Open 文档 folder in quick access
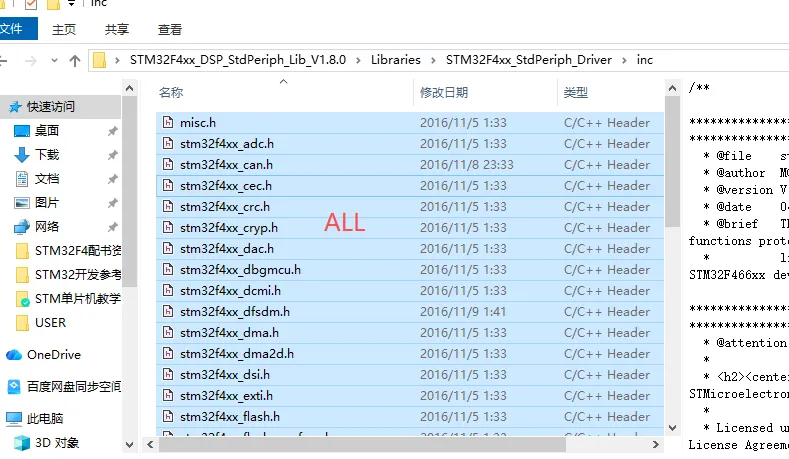The height and width of the screenshot is (459, 789). click(47, 179)
